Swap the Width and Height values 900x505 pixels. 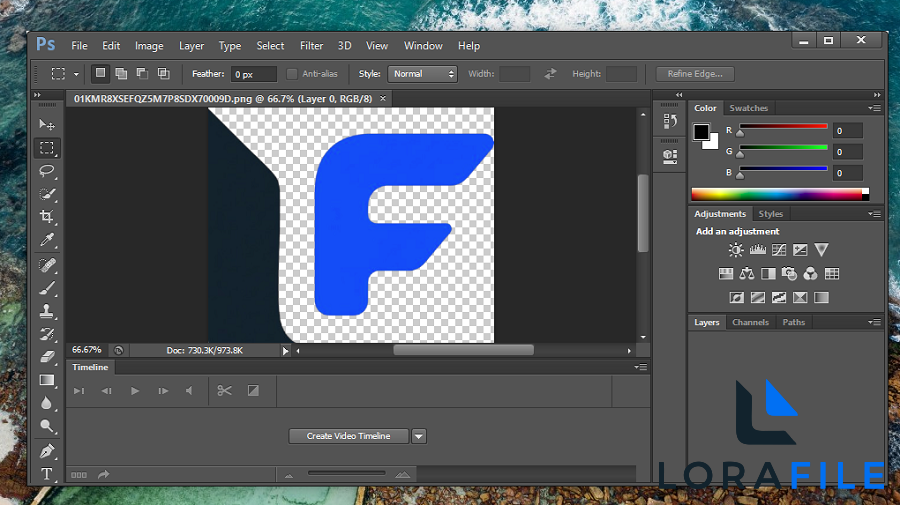pyautogui.click(x=550, y=74)
